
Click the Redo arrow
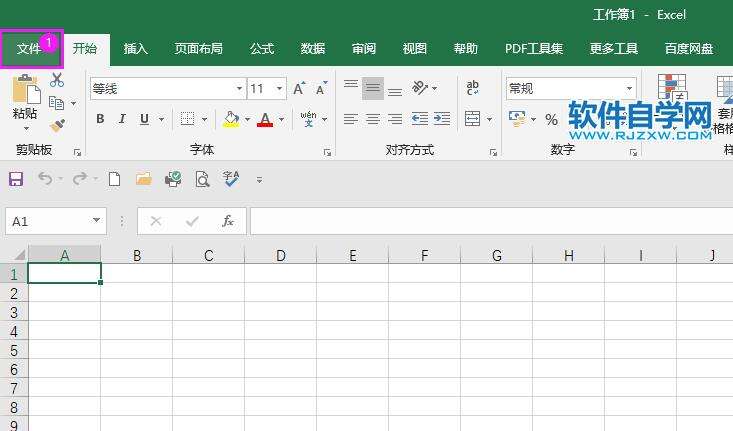[x=80, y=179]
